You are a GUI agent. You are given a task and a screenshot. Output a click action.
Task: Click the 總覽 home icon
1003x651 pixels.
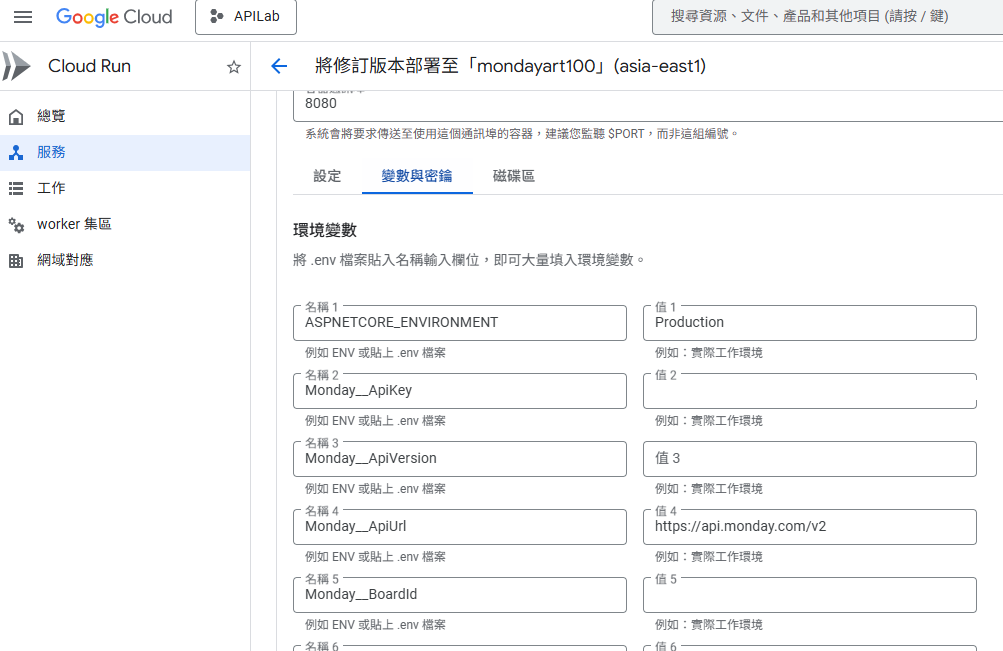[x=16, y=116]
